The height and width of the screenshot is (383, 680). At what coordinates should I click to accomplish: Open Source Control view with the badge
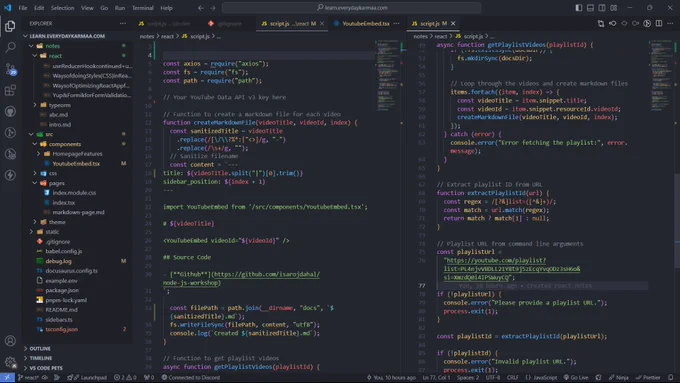10,69
